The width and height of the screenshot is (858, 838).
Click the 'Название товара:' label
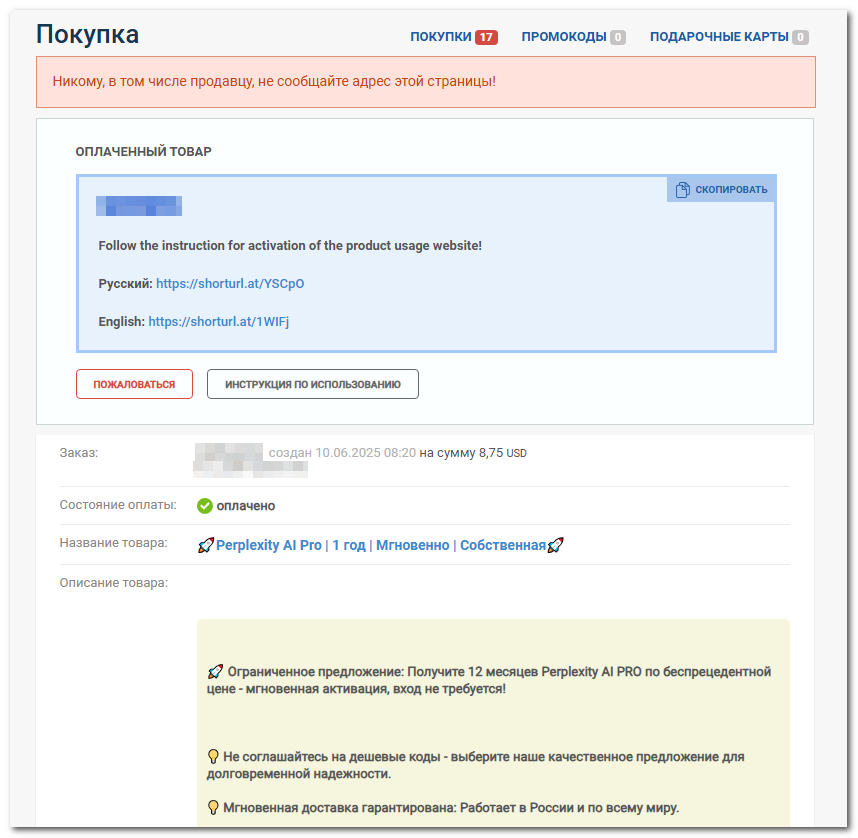tap(114, 542)
